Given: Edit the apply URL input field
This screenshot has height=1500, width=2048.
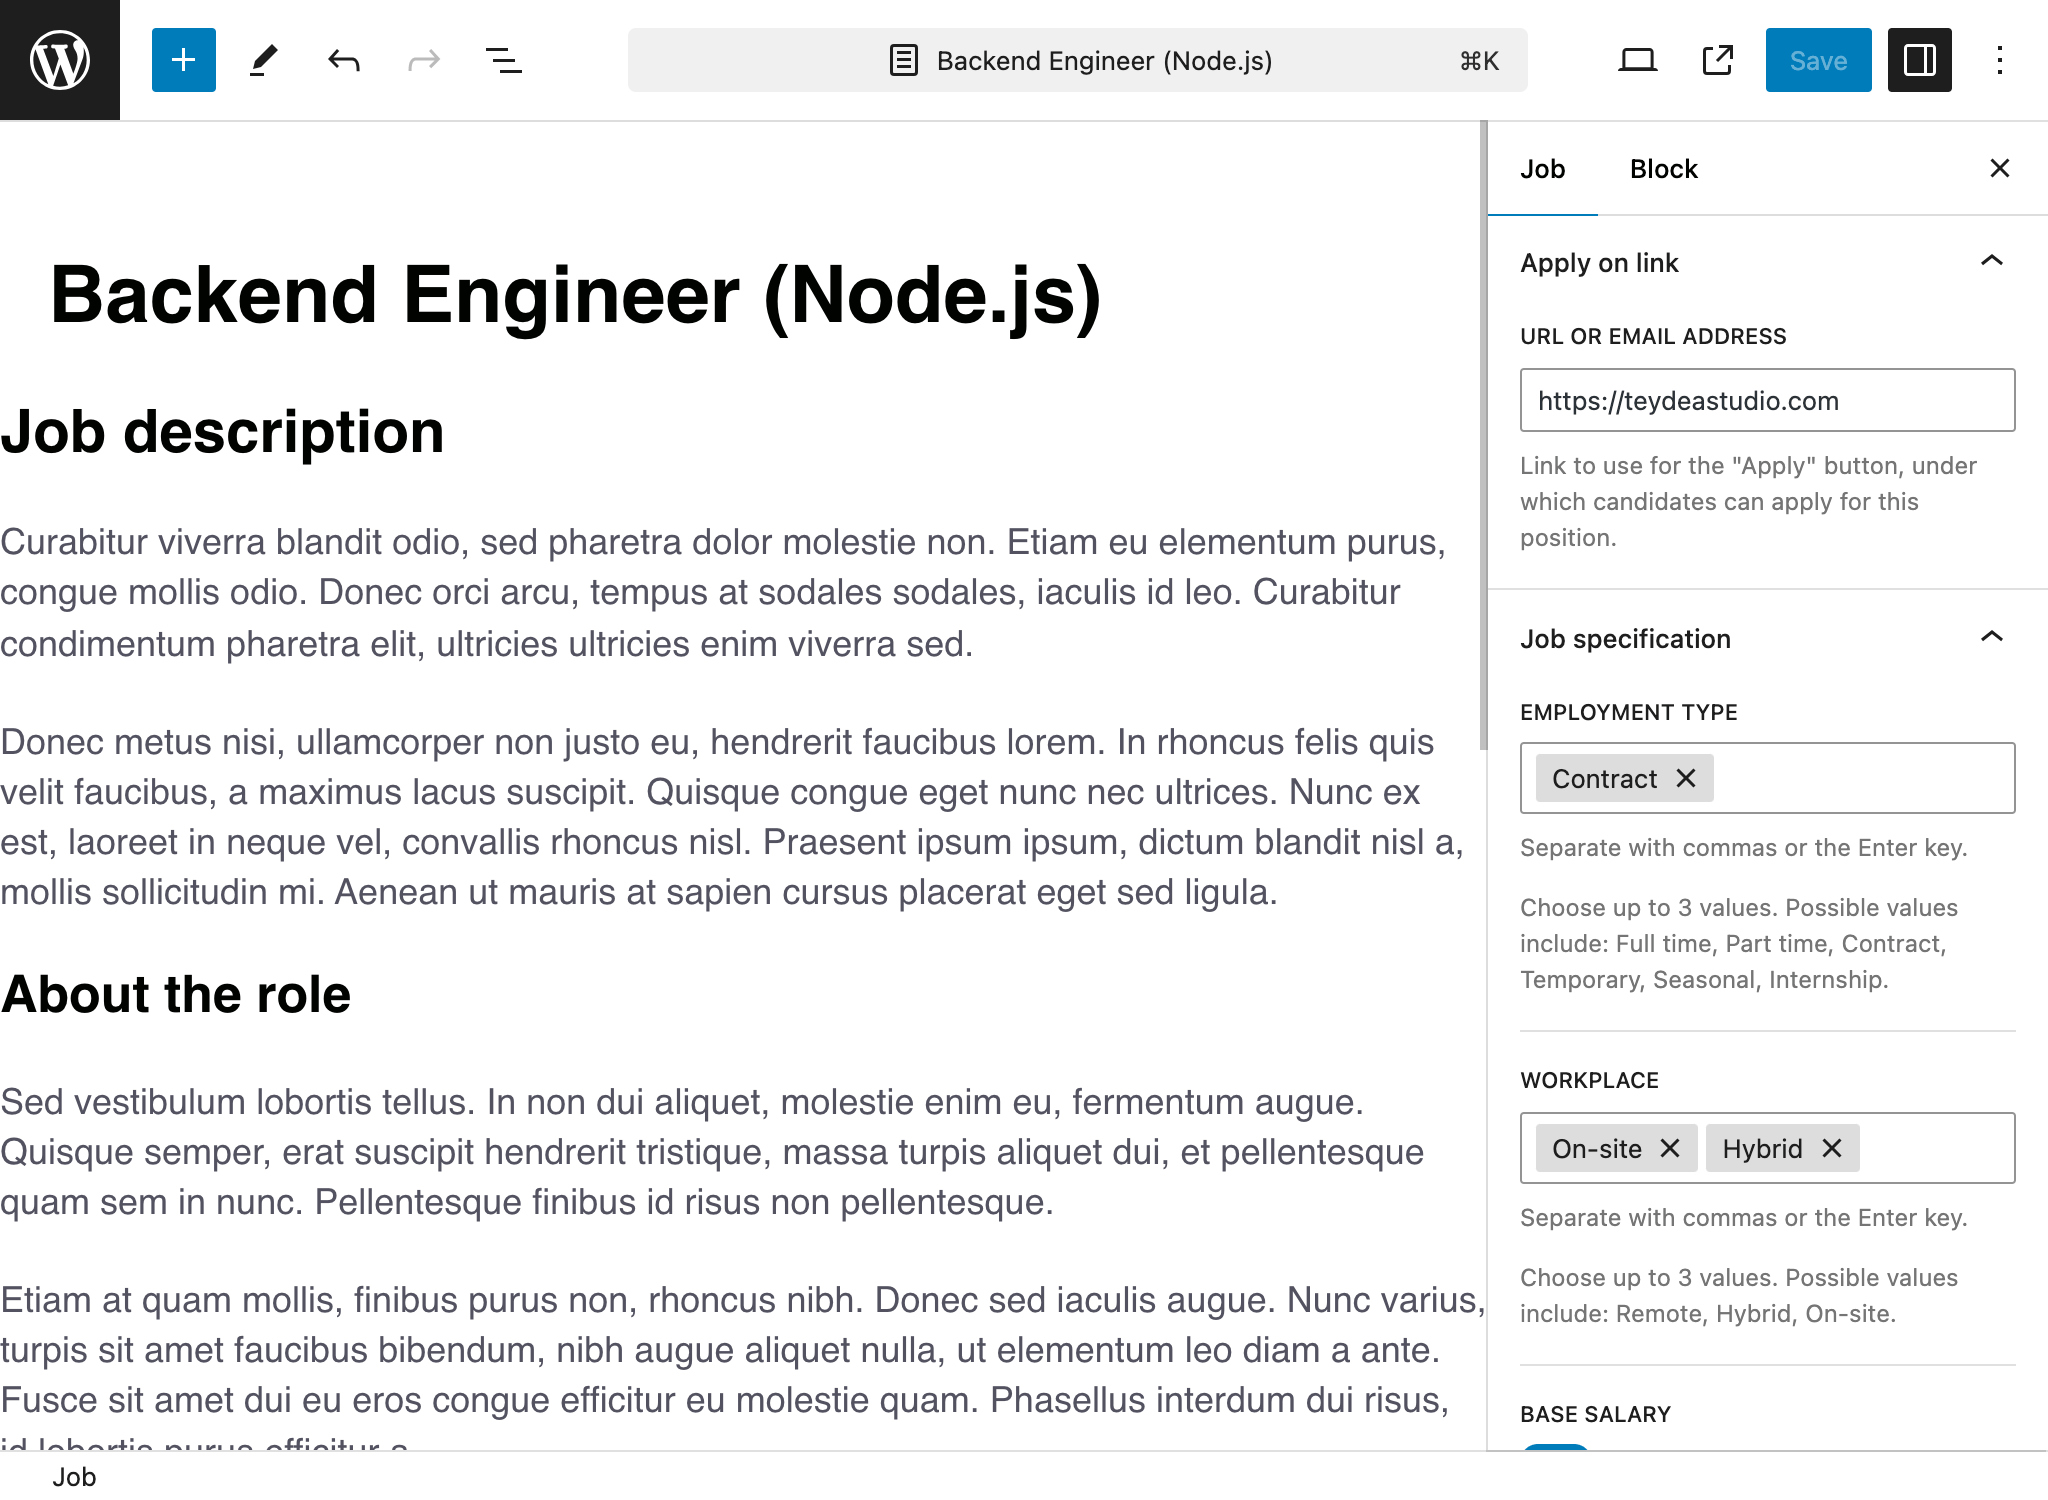Looking at the screenshot, I should coord(1763,399).
